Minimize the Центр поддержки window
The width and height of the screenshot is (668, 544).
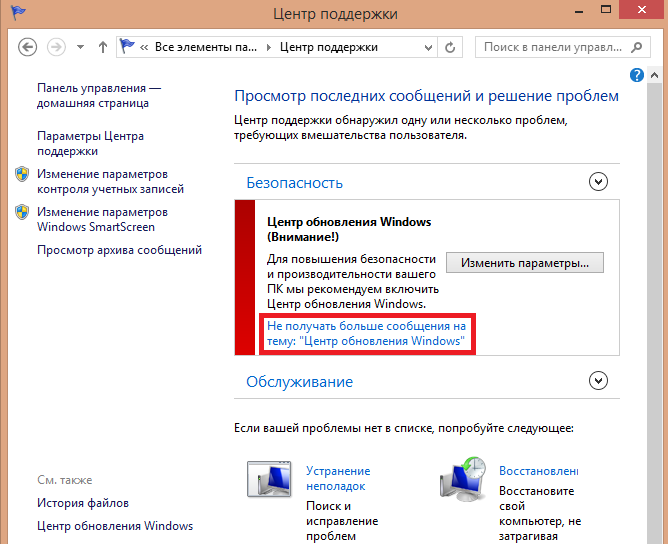point(579,10)
